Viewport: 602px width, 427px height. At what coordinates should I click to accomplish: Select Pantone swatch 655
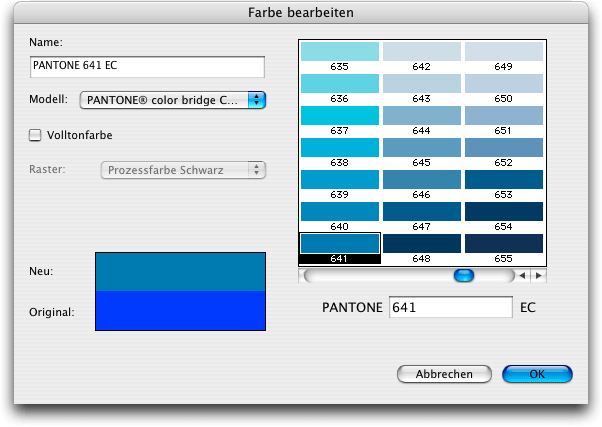click(x=504, y=243)
